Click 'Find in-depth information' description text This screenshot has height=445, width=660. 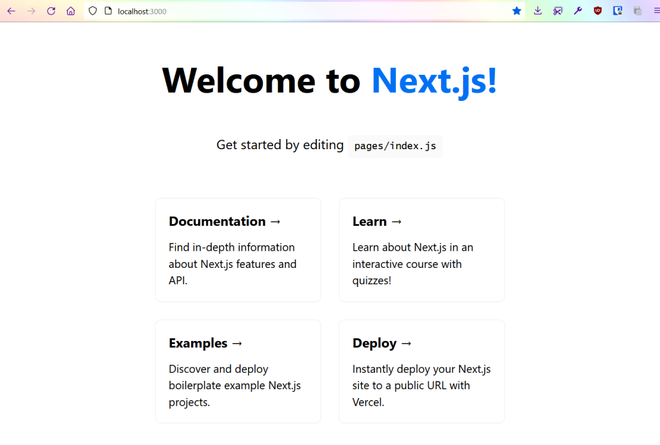coord(232,247)
